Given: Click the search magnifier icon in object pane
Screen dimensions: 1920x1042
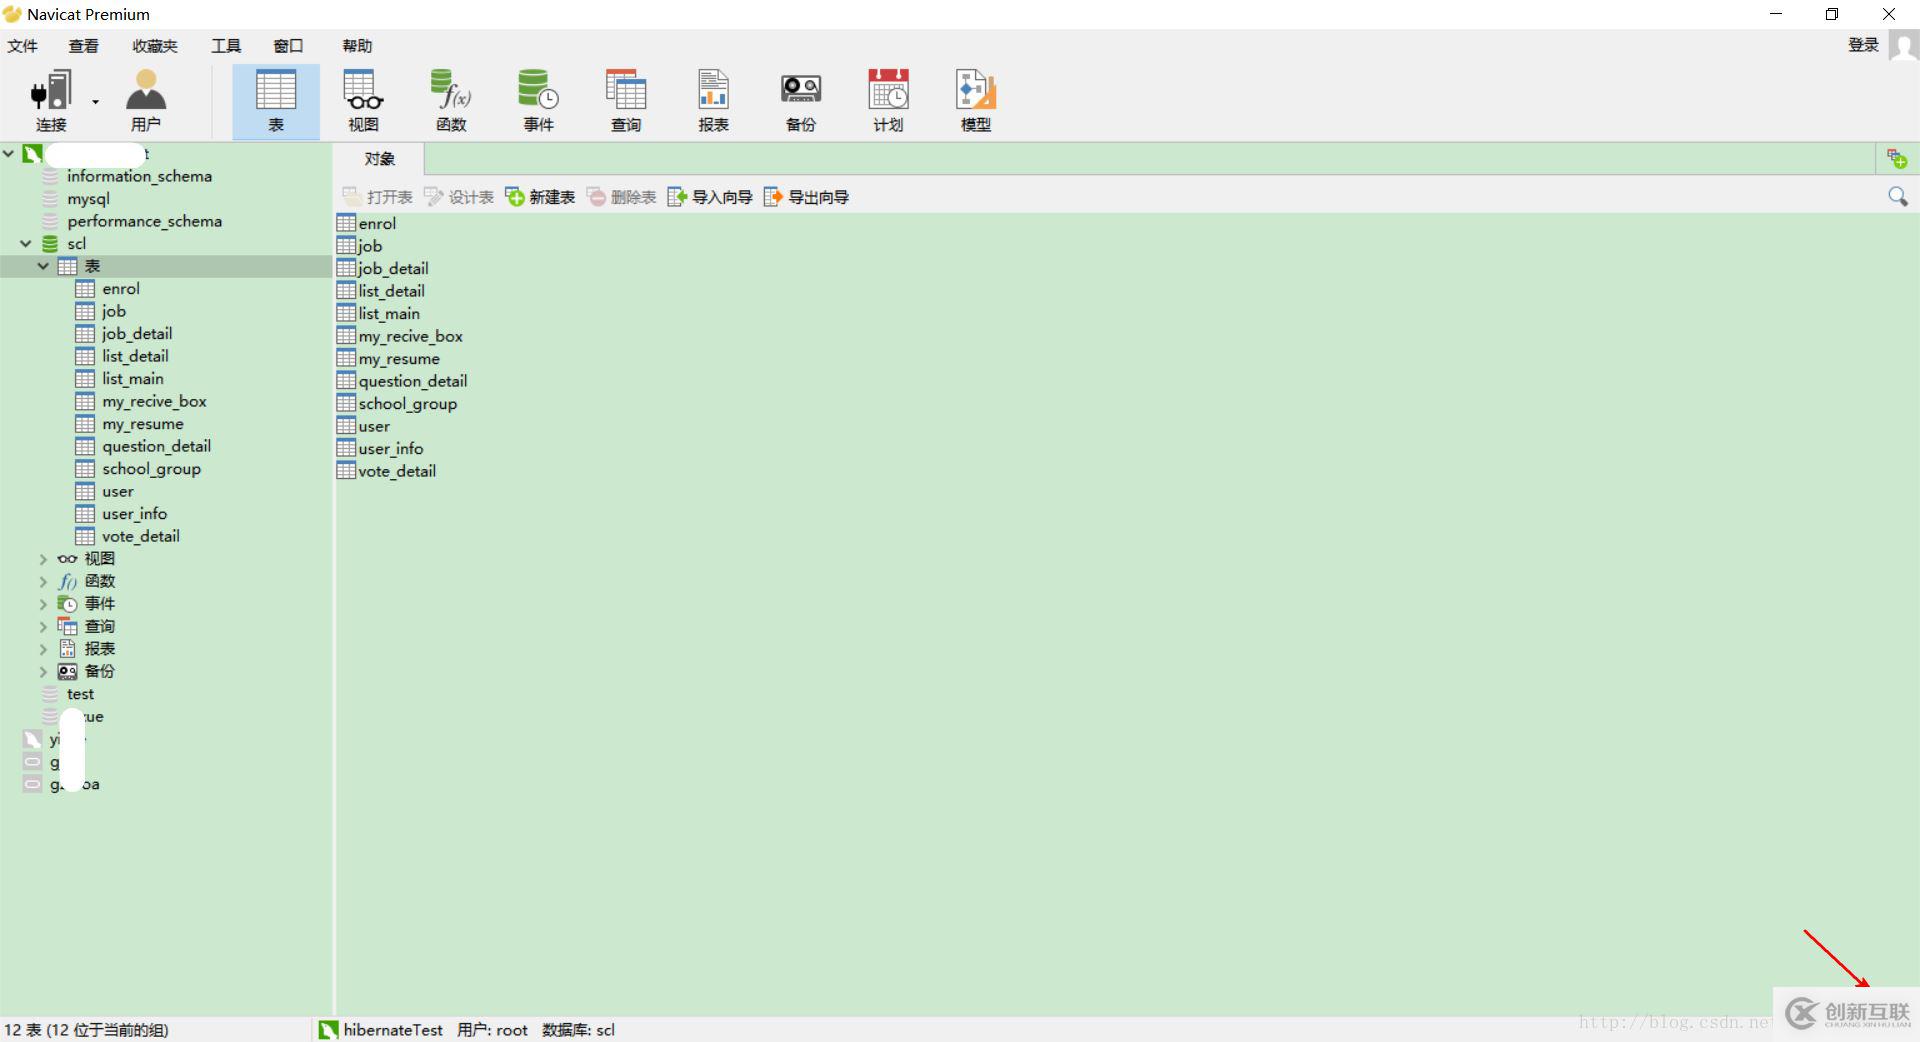Looking at the screenshot, I should pyautogui.click(x=1897, y=197).
